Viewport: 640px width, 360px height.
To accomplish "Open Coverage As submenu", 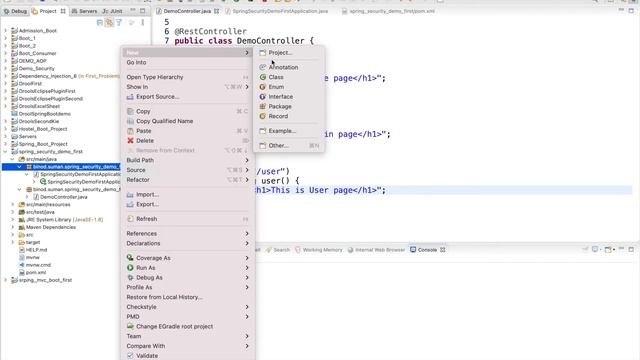I will (188, 258).
